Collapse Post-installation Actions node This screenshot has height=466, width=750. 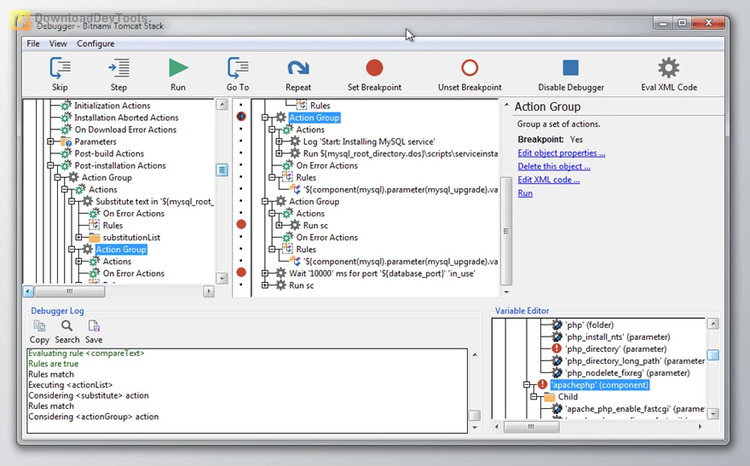(x=50, y=166)
